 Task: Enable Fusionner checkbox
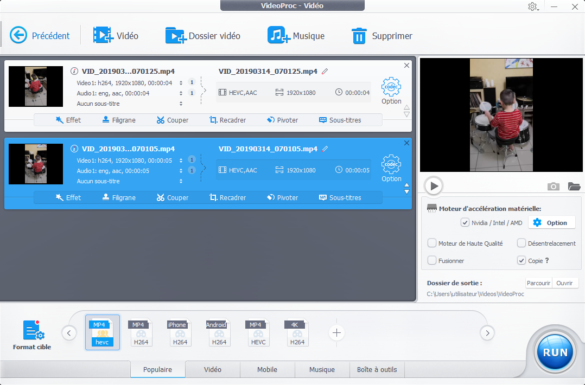pyautogui.click(x=432, y=260)
